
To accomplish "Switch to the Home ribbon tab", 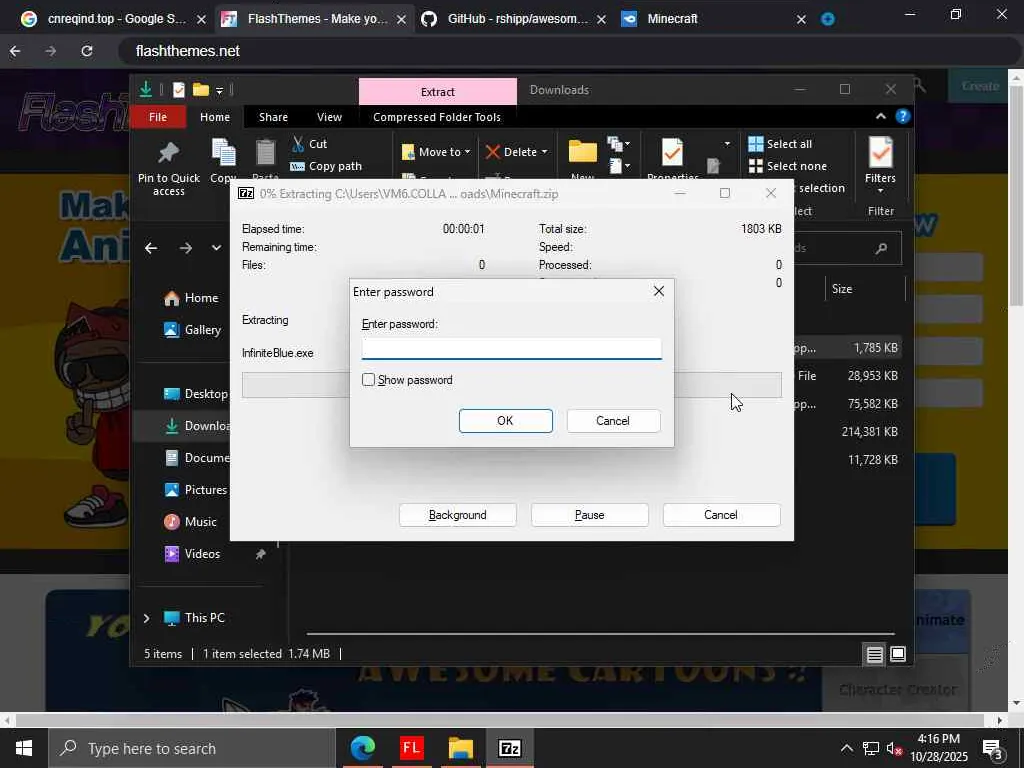I will [x=215, y=117].
